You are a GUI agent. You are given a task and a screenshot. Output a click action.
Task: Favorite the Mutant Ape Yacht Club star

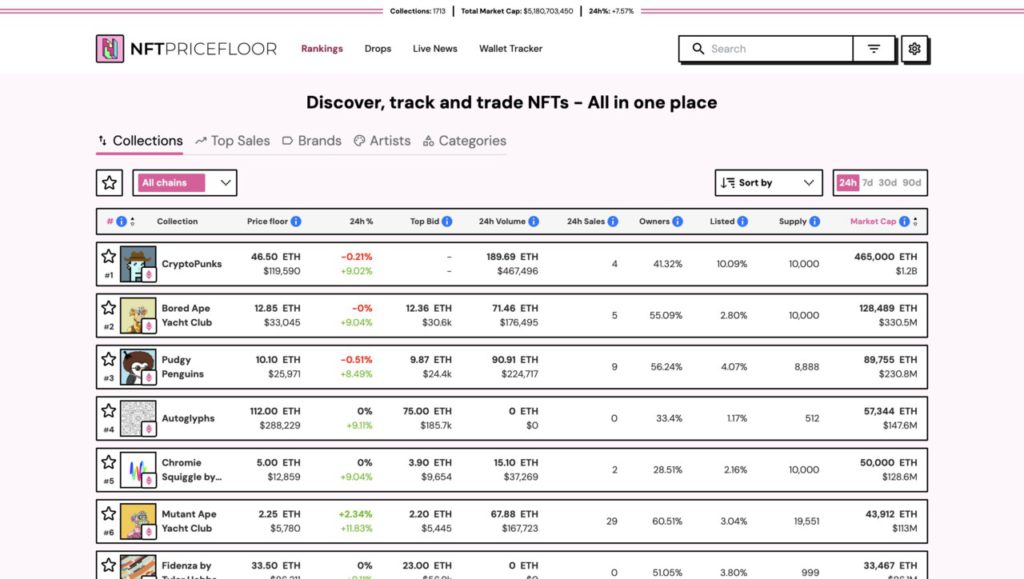(x=108, y=514)
